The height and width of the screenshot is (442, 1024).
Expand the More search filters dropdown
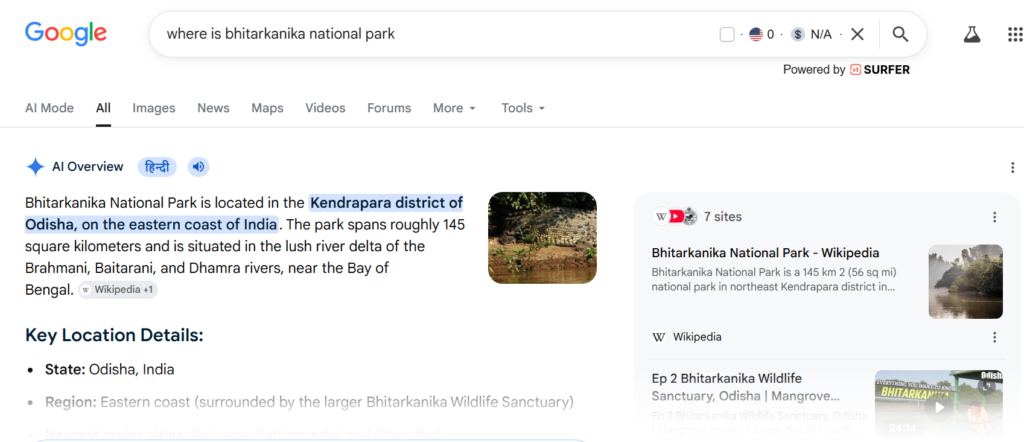[x=455, y=108]
